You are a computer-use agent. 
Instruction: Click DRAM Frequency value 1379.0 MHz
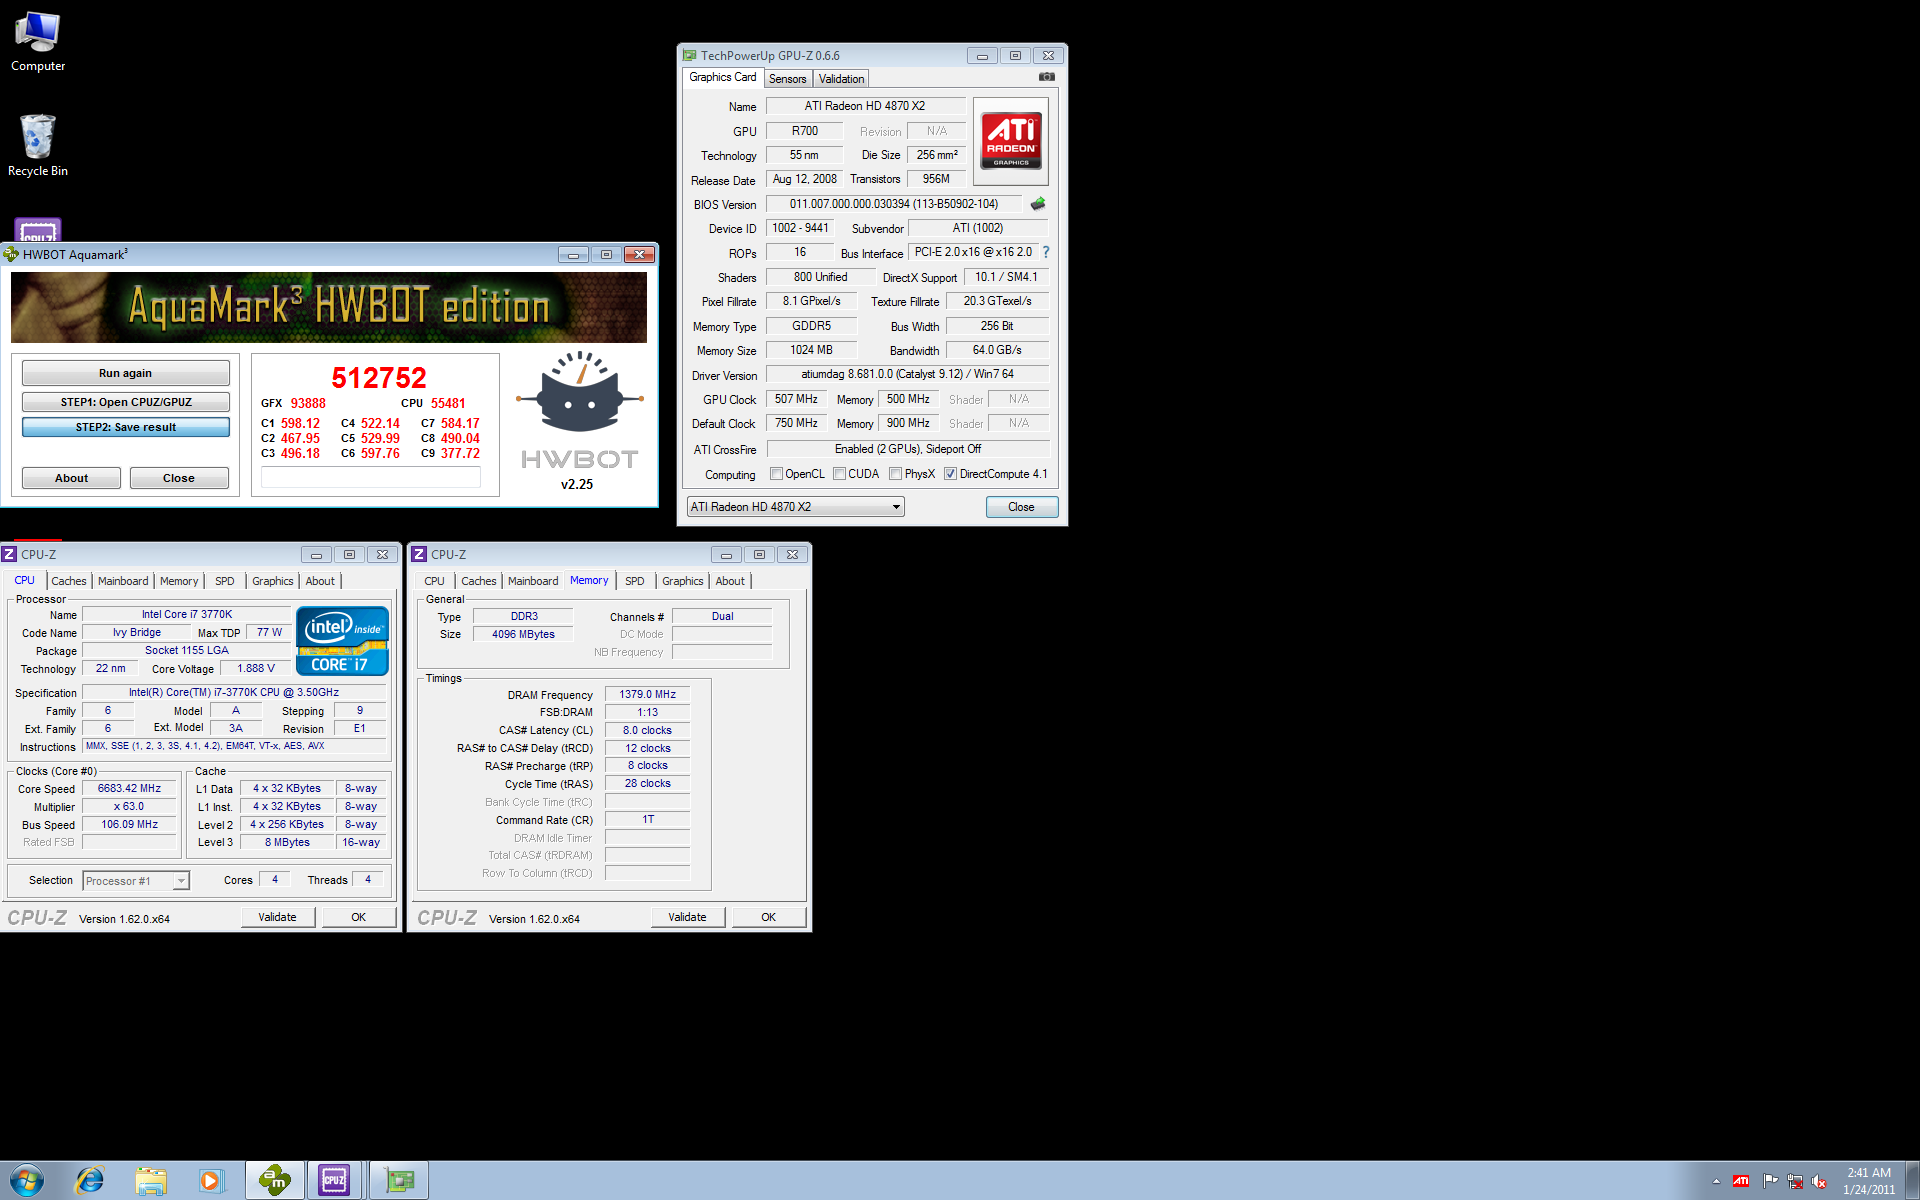647,694
